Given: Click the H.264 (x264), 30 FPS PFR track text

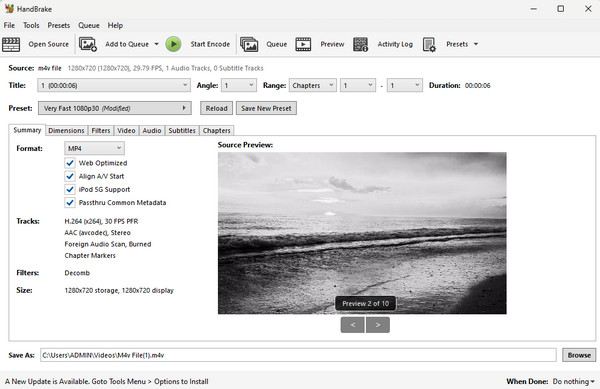Looking at the screenshot, I should coord(101,221).
